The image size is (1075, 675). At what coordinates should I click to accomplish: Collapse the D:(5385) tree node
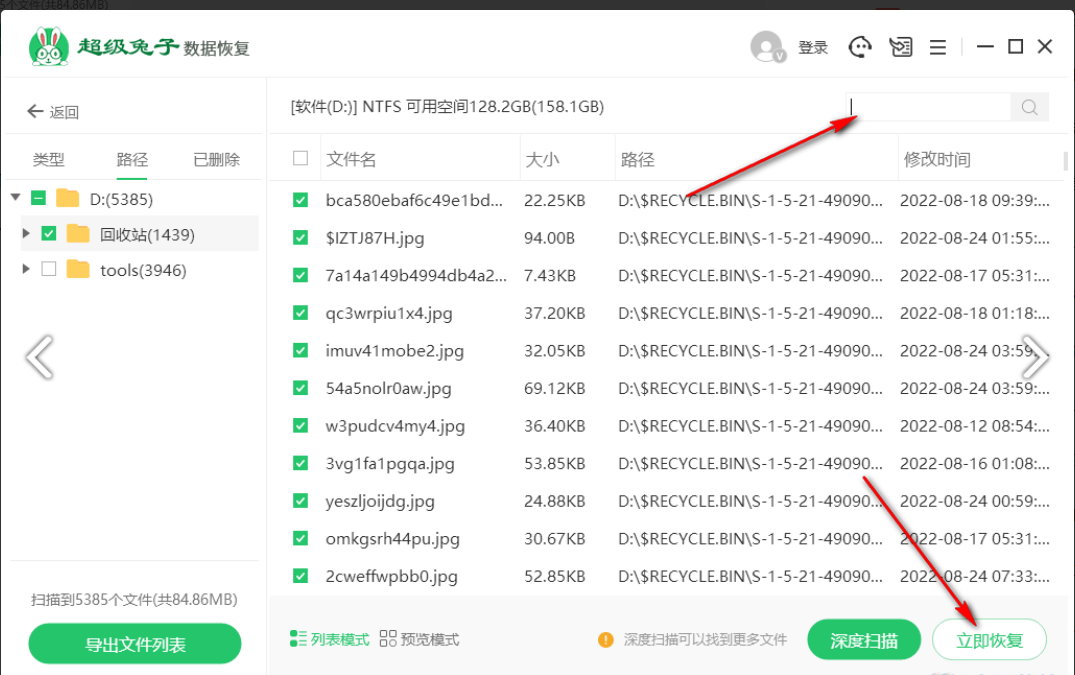tap(16, 197)
